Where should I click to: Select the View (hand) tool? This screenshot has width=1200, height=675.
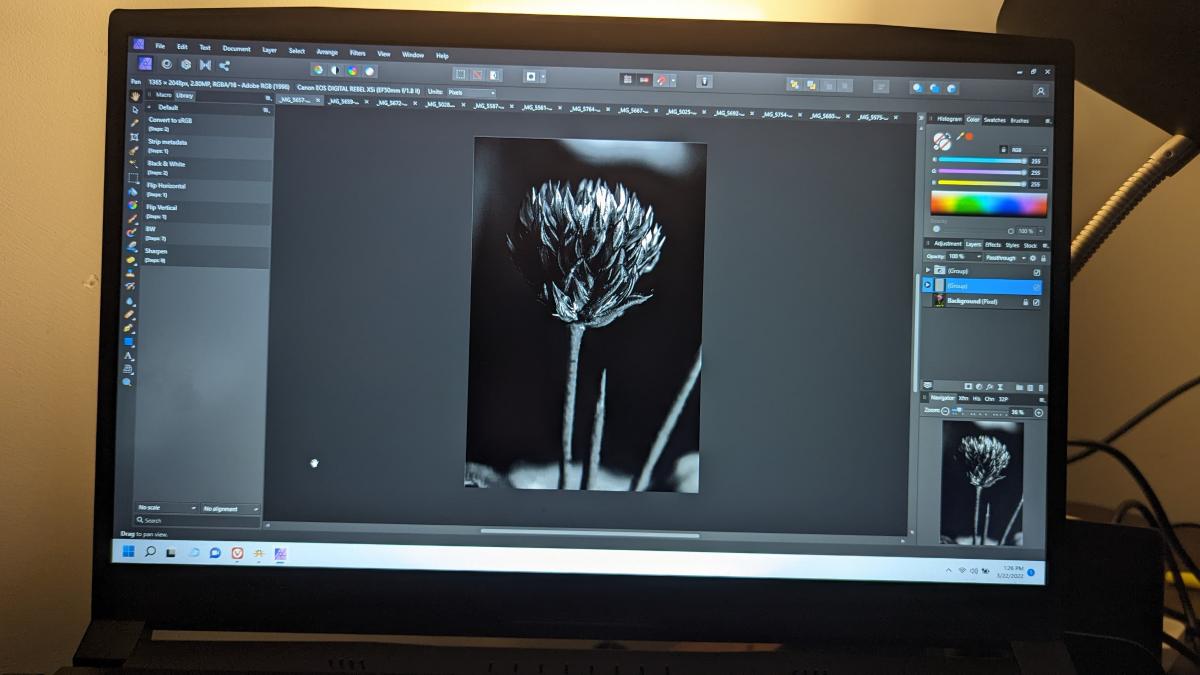coord(135,96)
